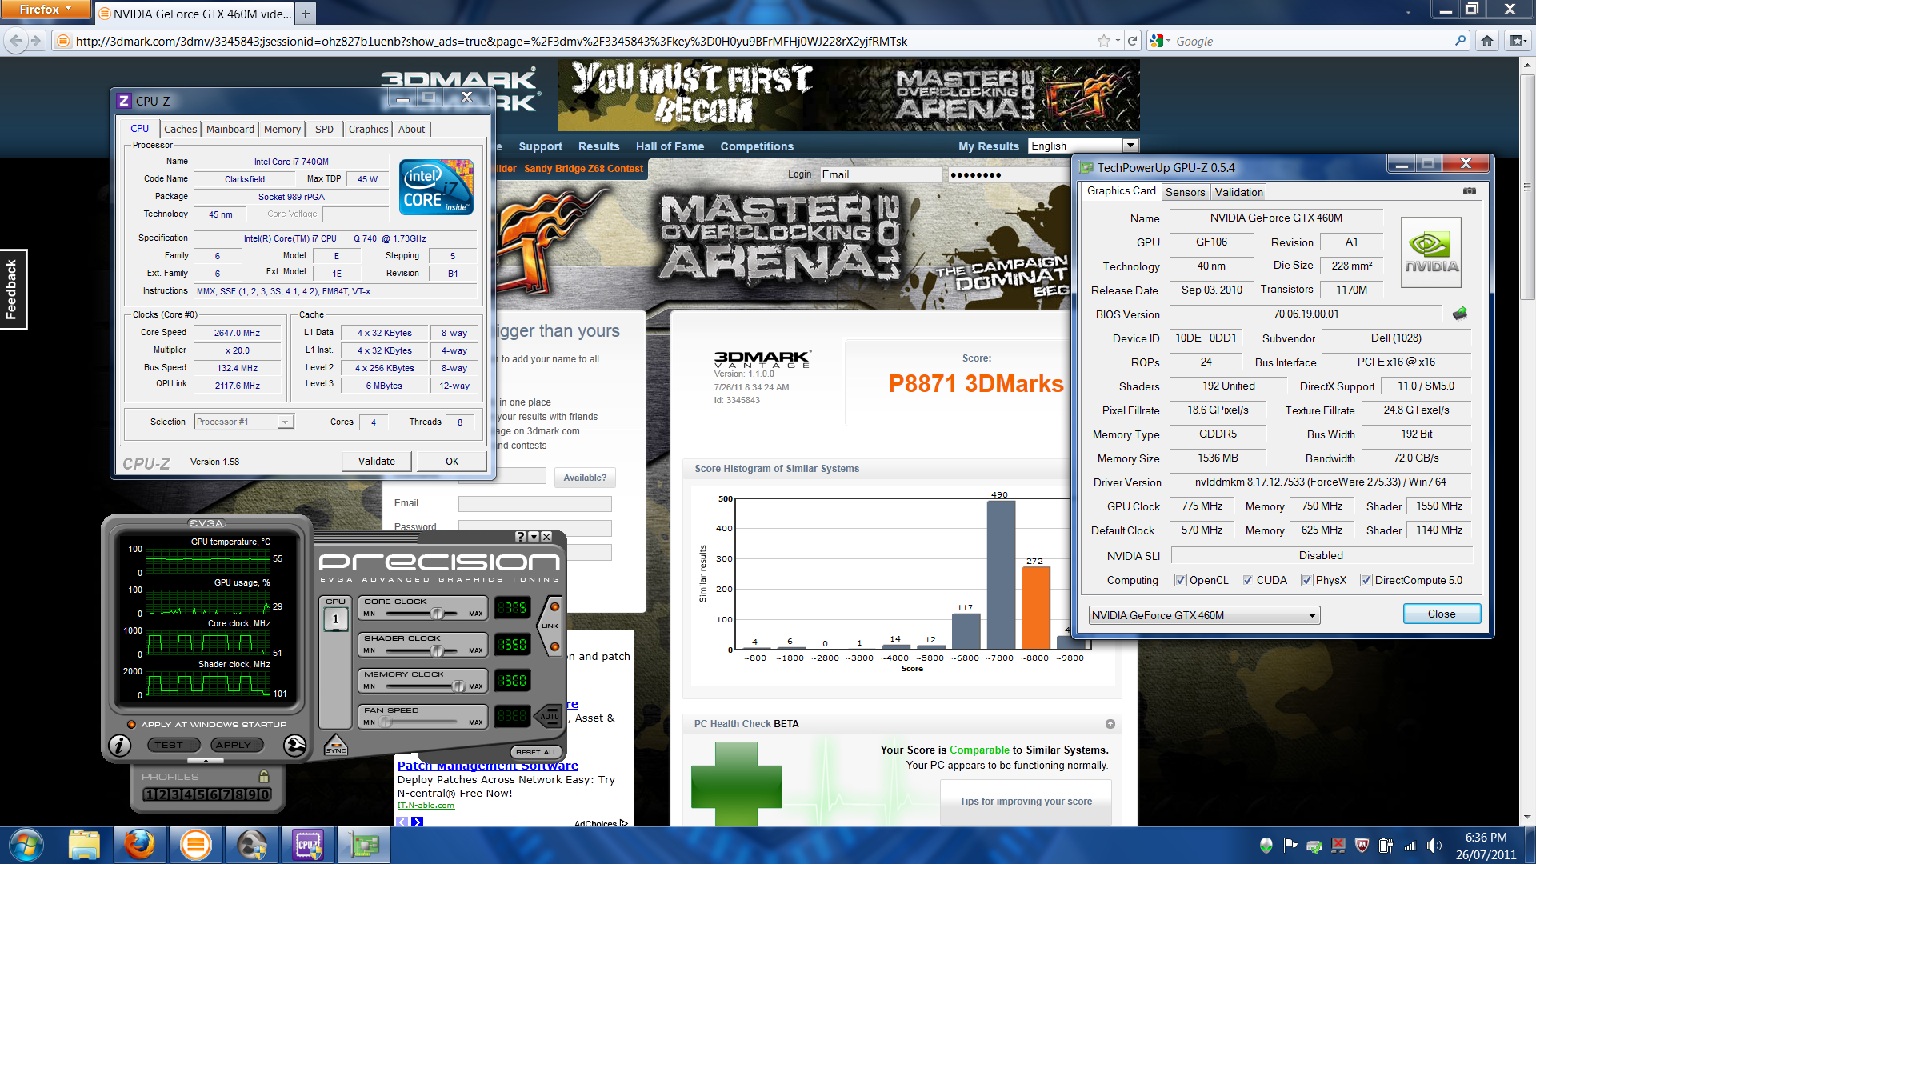Switch to Sensors tab in GPU-Z
This screenshot has width=1920, height=1080.
pyautogui.click(x=1185, y=192)
